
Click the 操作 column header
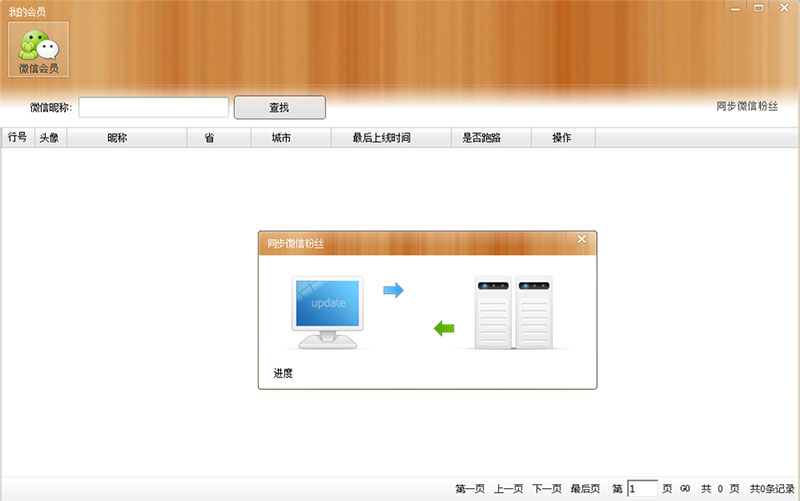coord(562,138)
